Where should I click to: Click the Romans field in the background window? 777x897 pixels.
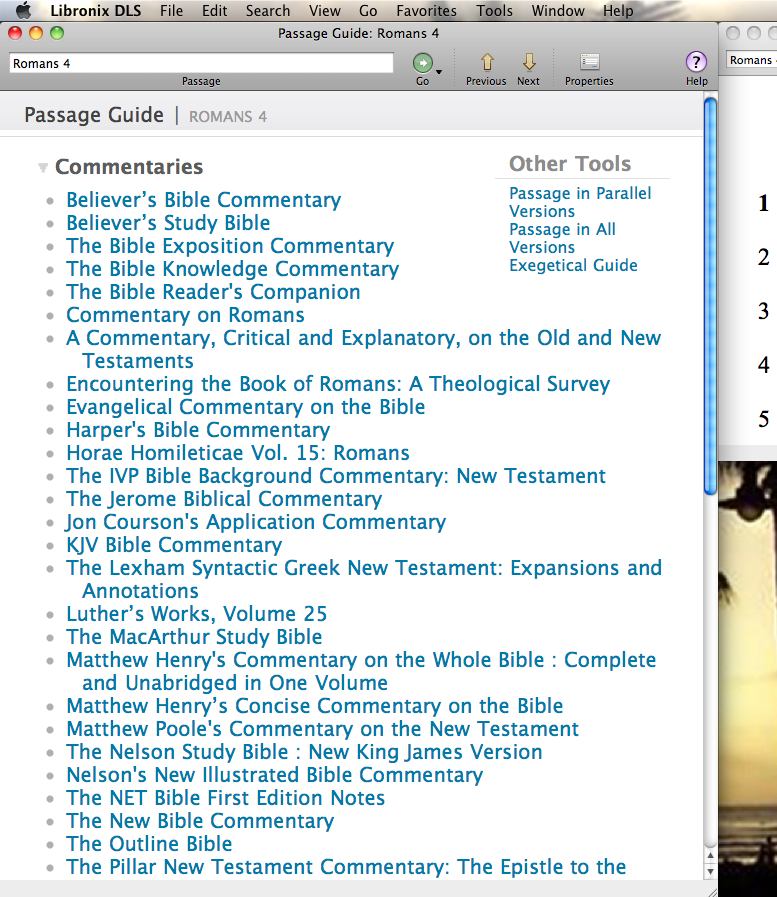point(751,60)
